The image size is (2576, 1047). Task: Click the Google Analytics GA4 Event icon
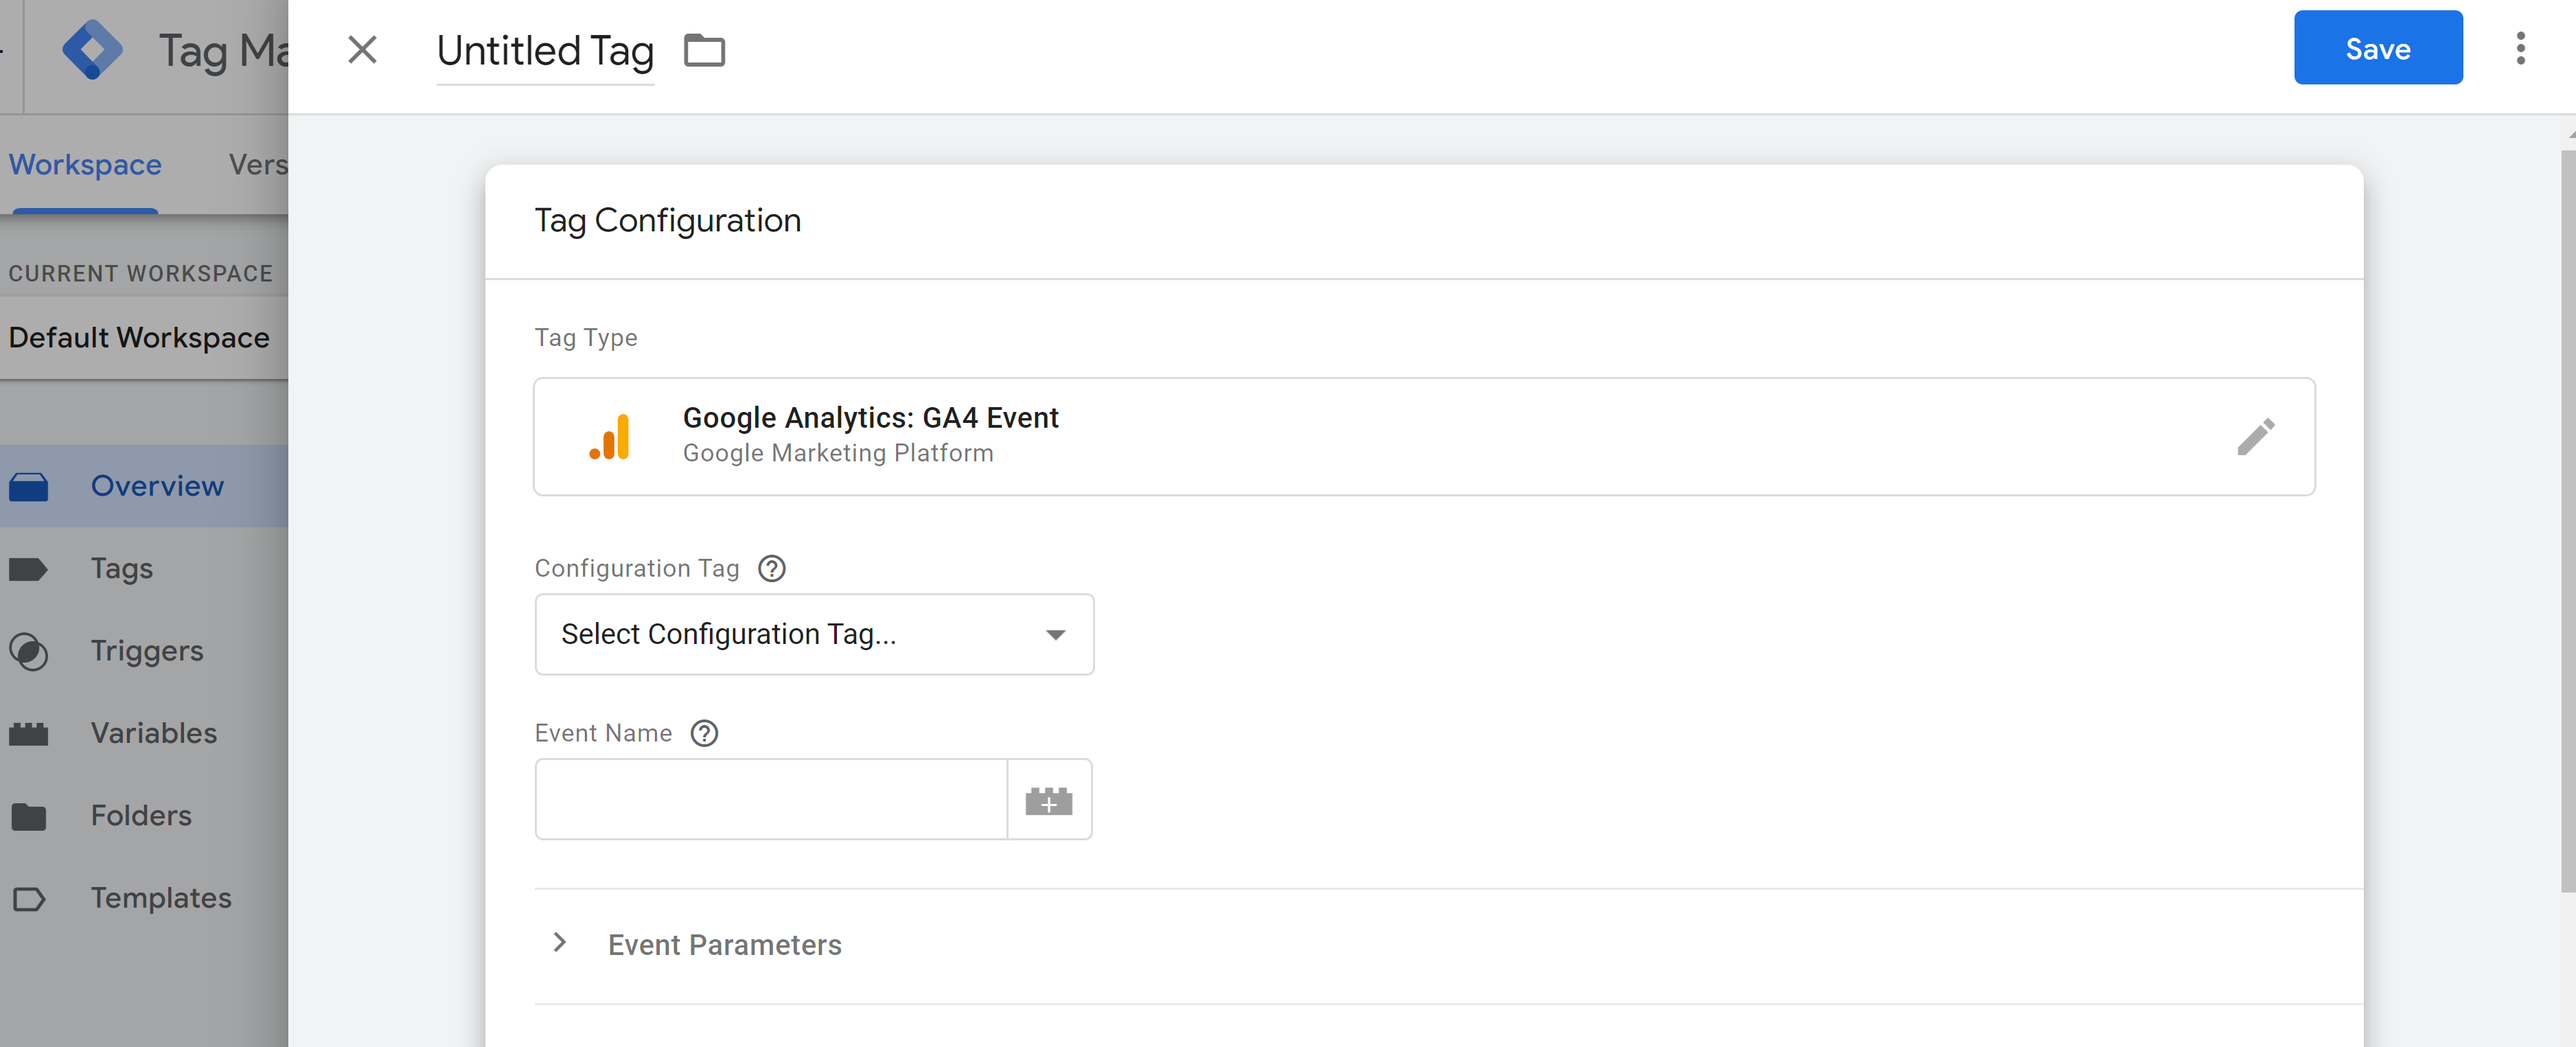pyautogui.click(x=606, y=434)
